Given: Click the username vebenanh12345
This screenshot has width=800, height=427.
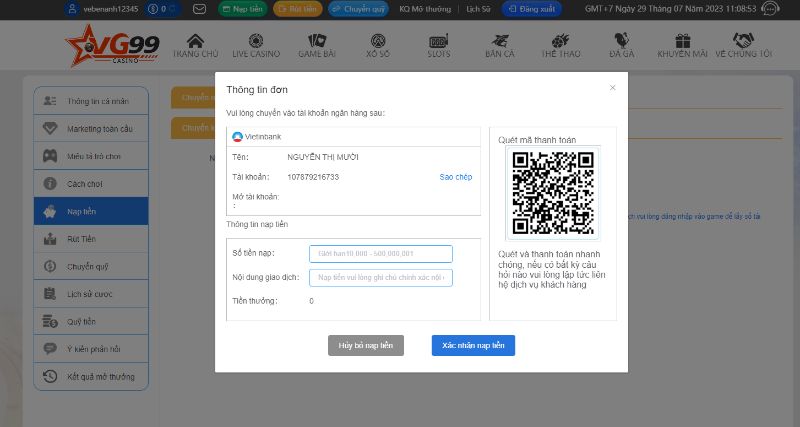Looking at the screenshot, I should click(111, 9).
